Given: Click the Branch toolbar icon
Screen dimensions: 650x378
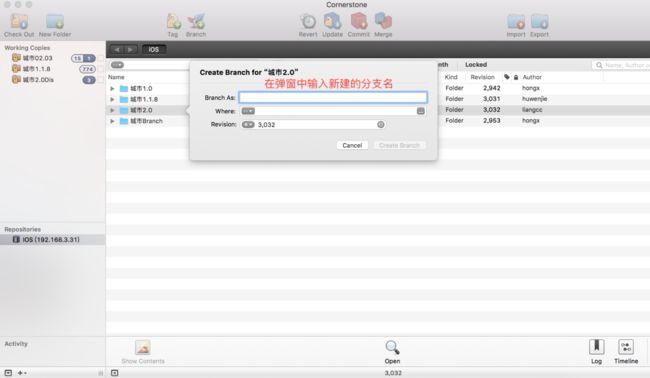Looking at the screenshot, I should tap(196, 21).
